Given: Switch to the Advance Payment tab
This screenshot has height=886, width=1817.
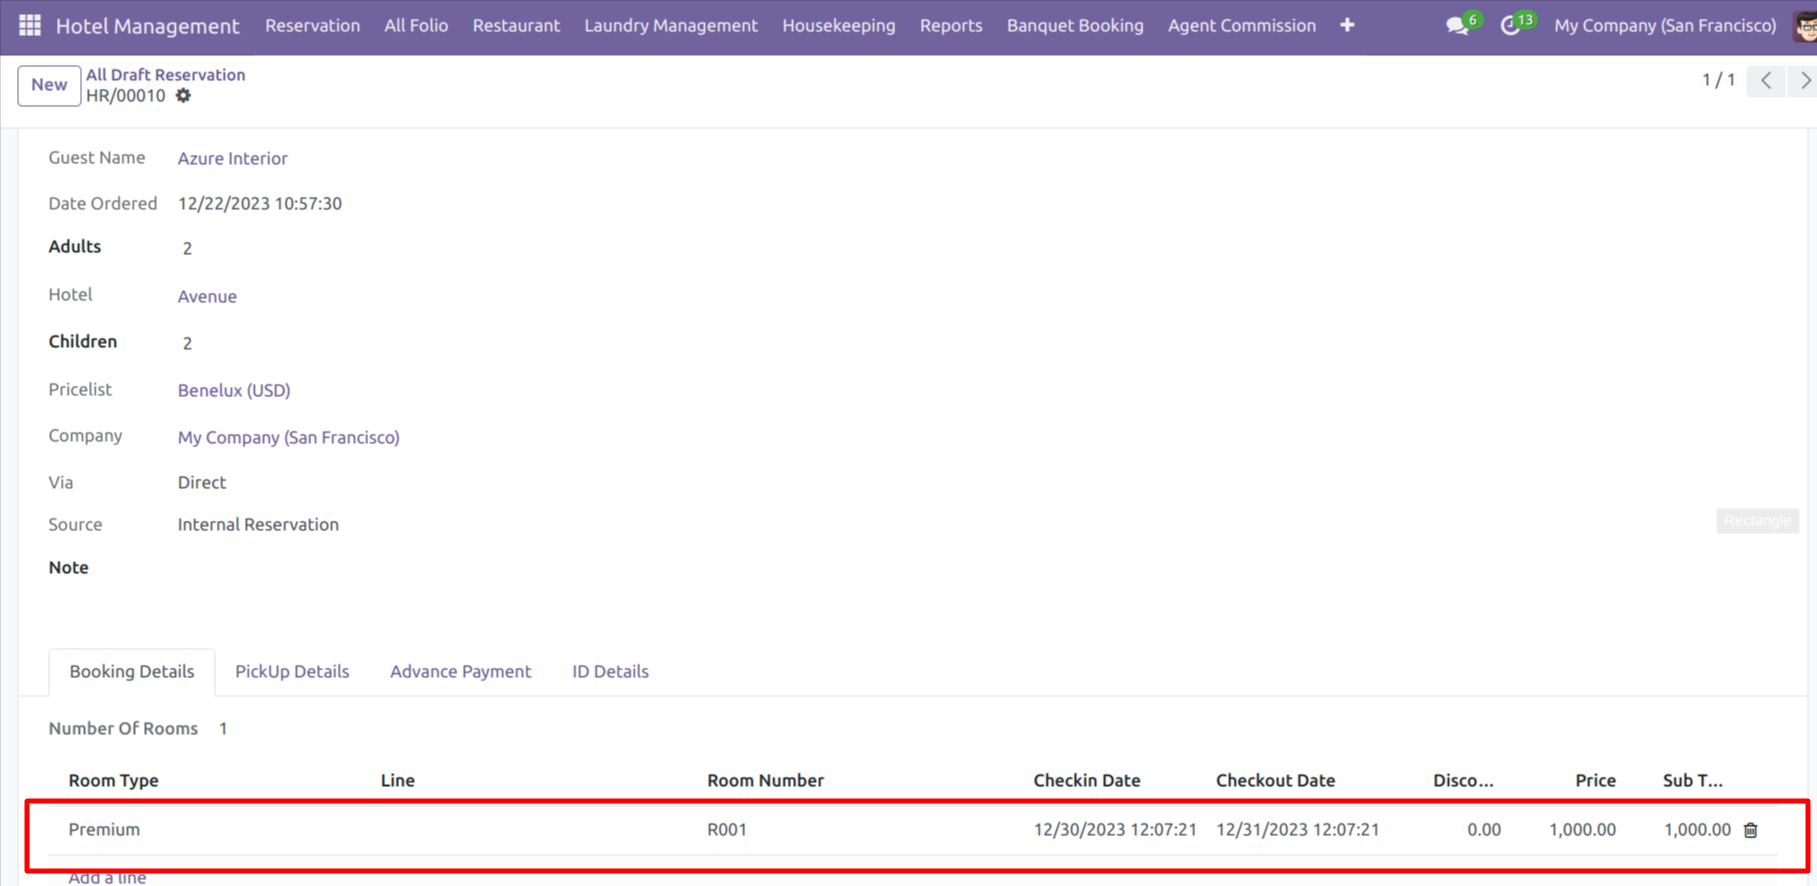Looking at the screenshot, I should (460, 672).
